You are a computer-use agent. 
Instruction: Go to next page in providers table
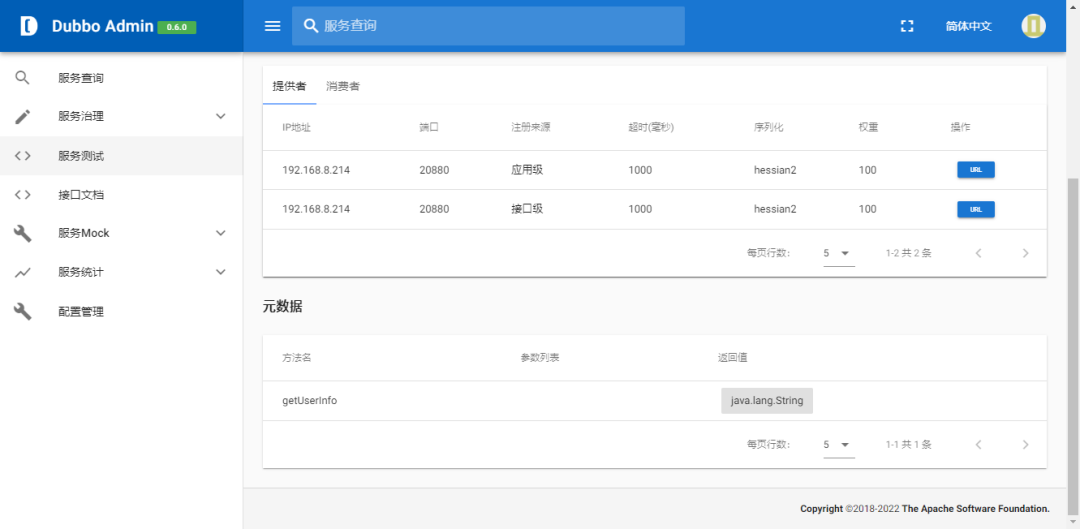pyautogui.click(x=1026, y=253)
